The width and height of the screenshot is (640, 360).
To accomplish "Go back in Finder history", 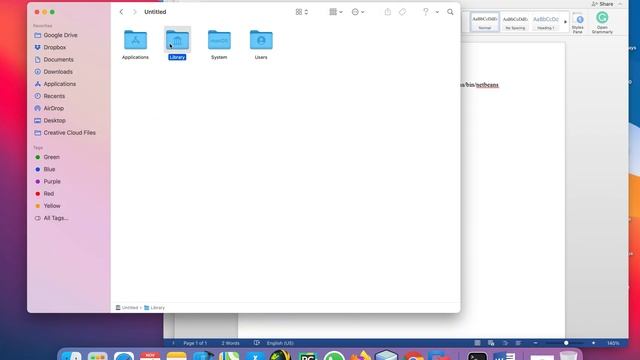I will [121, 12].
